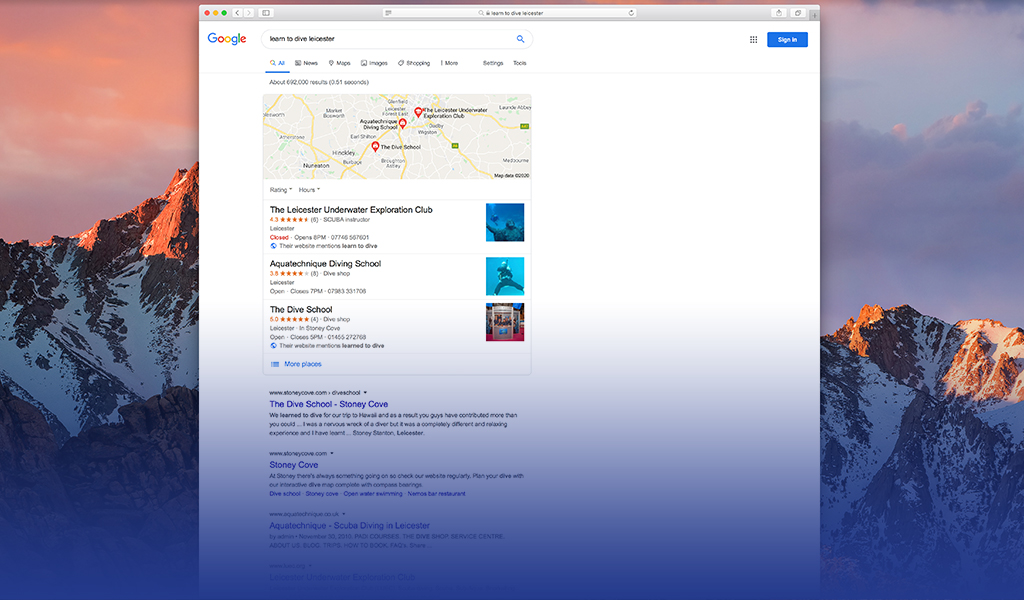The width and height of the screenshot is (1024, 600).
Task: Expand the Rating filter dropdown
Action: (281, 190)
